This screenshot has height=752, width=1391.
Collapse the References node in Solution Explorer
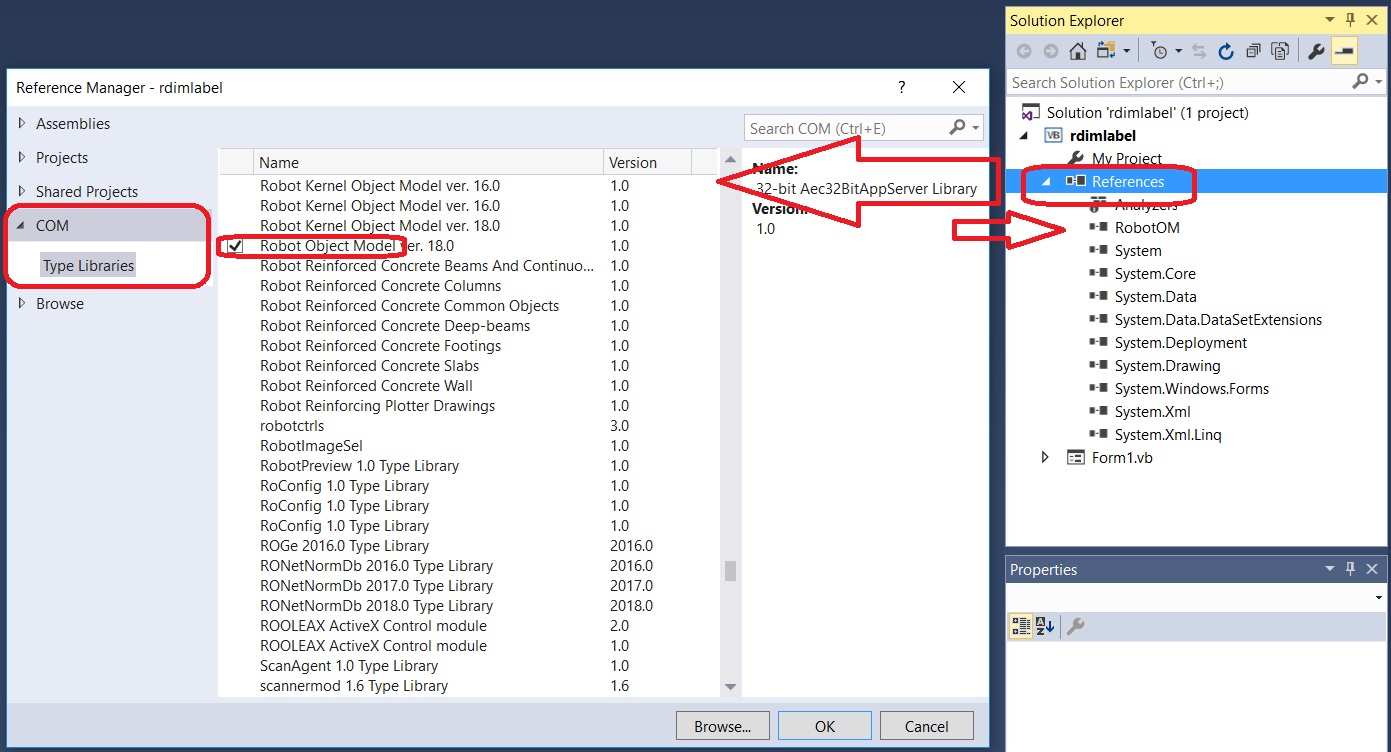(1044, 181)
